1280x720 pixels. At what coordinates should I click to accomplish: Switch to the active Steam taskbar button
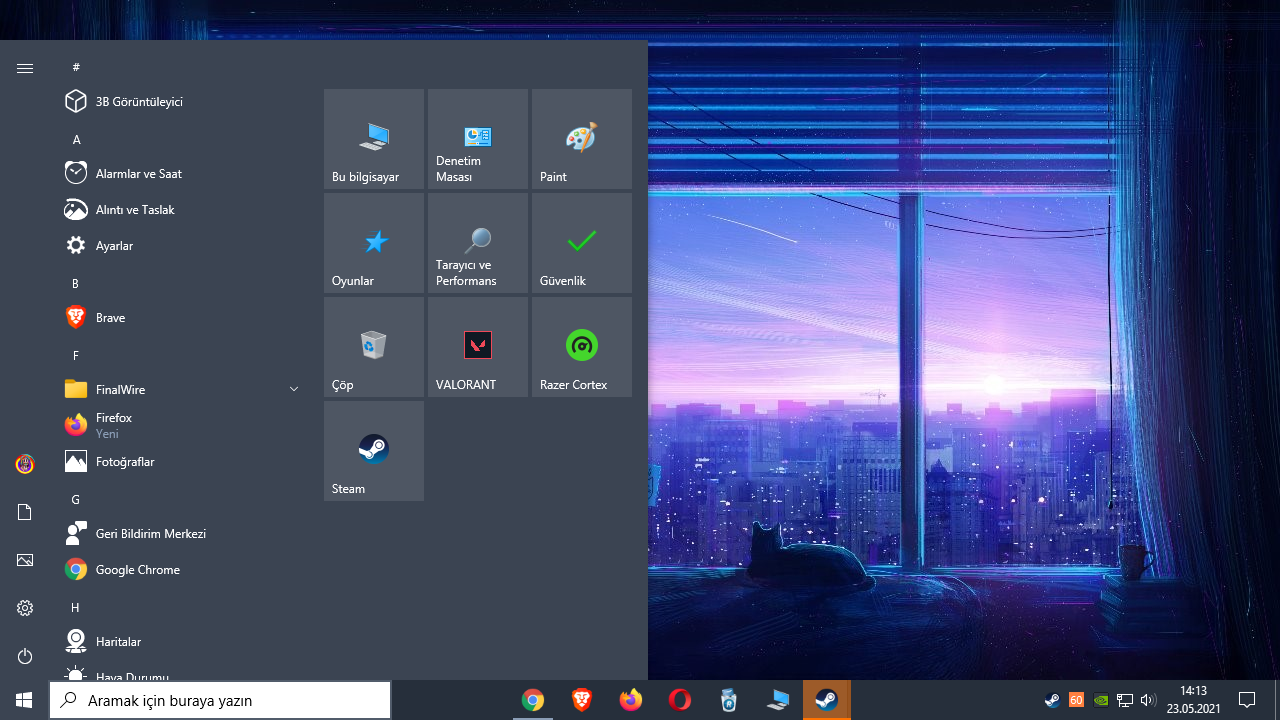click(x=827, y=700)
